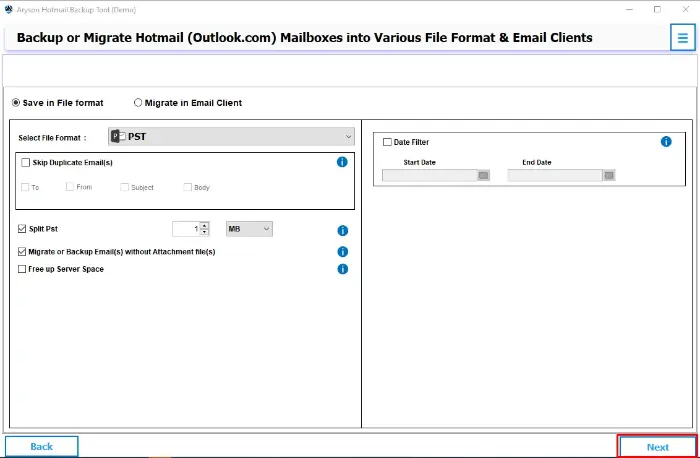Decrease split size with down arrow

pos(204,232)
